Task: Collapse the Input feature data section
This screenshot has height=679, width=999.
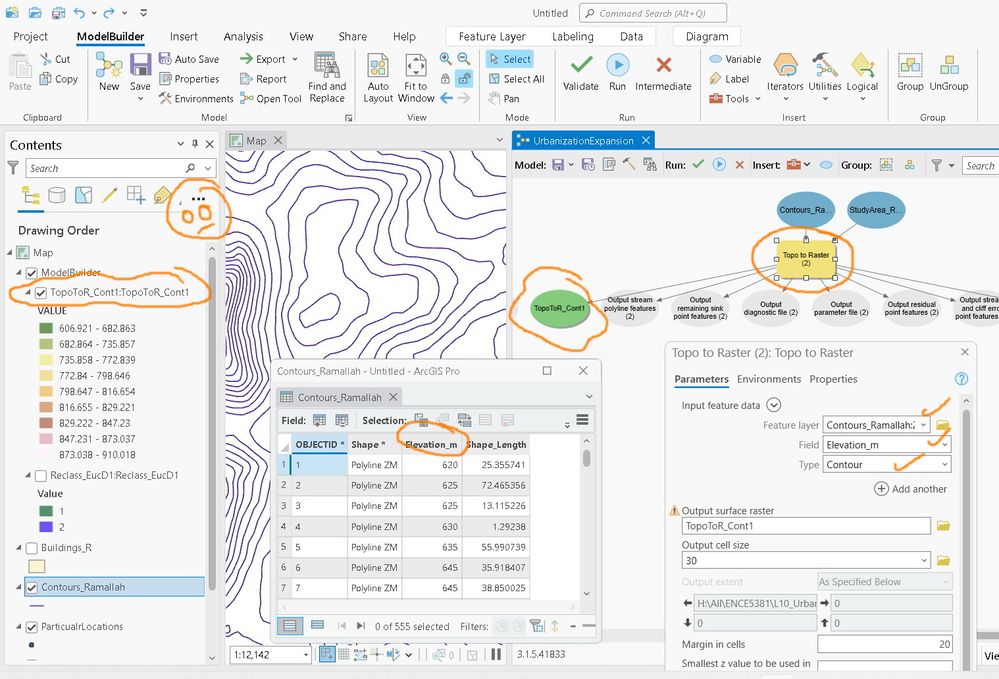Action: 773,405
